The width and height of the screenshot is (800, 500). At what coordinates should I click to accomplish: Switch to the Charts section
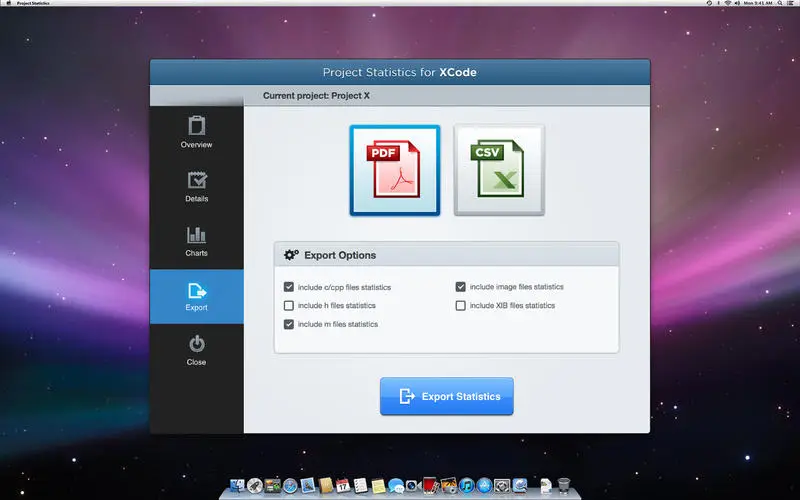coord(196,241)
